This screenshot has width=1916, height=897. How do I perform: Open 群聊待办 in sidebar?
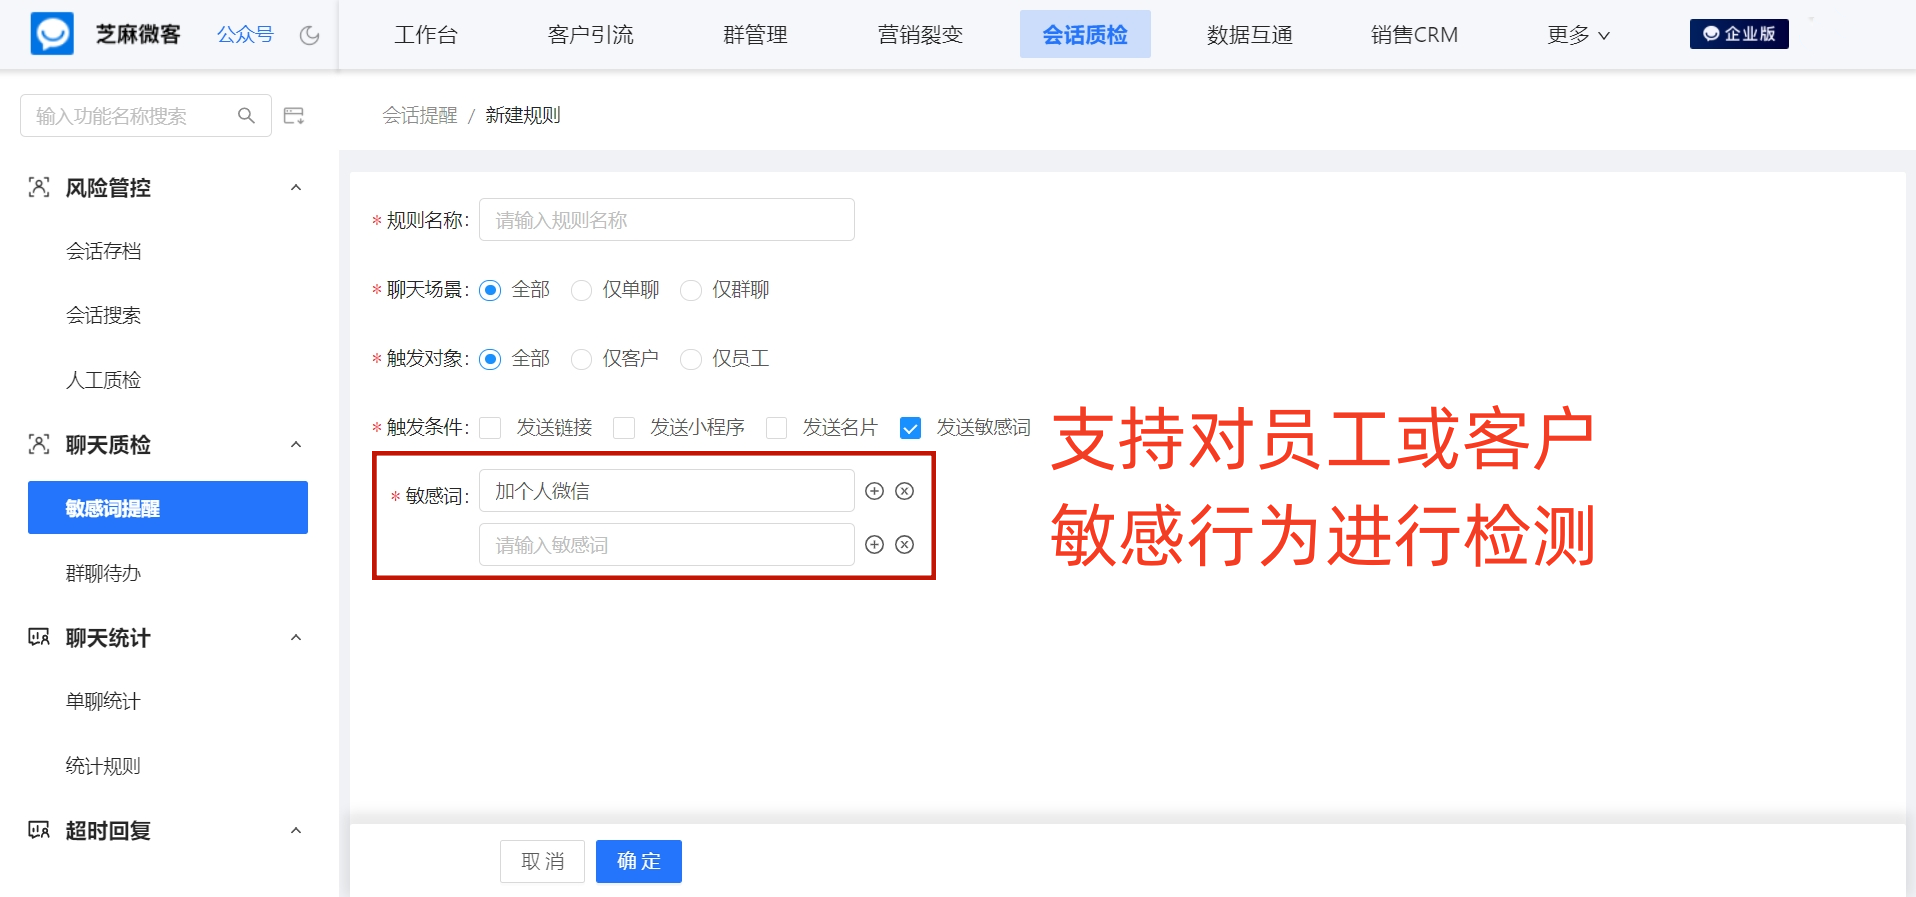coord(104,573)
